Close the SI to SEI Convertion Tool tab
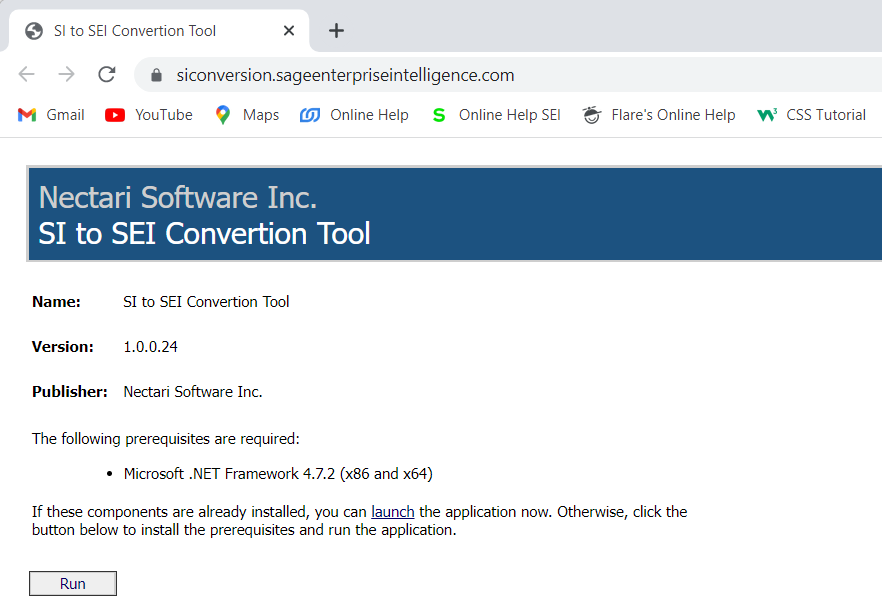 click(x=288, y=31)
